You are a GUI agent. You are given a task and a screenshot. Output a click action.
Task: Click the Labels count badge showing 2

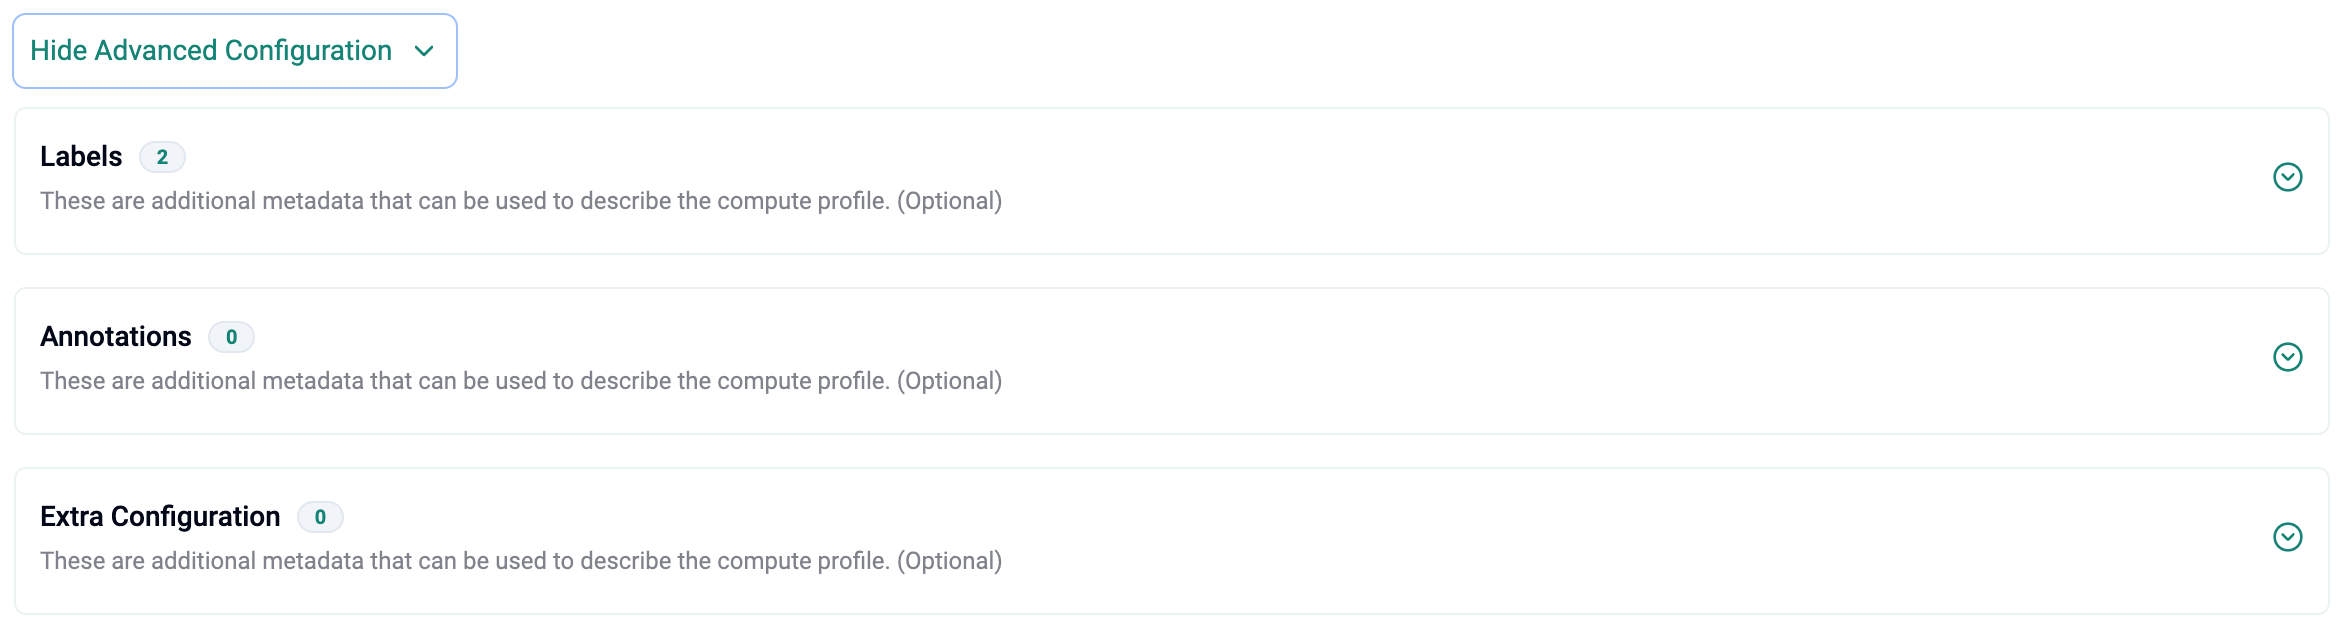coord(162,157)
